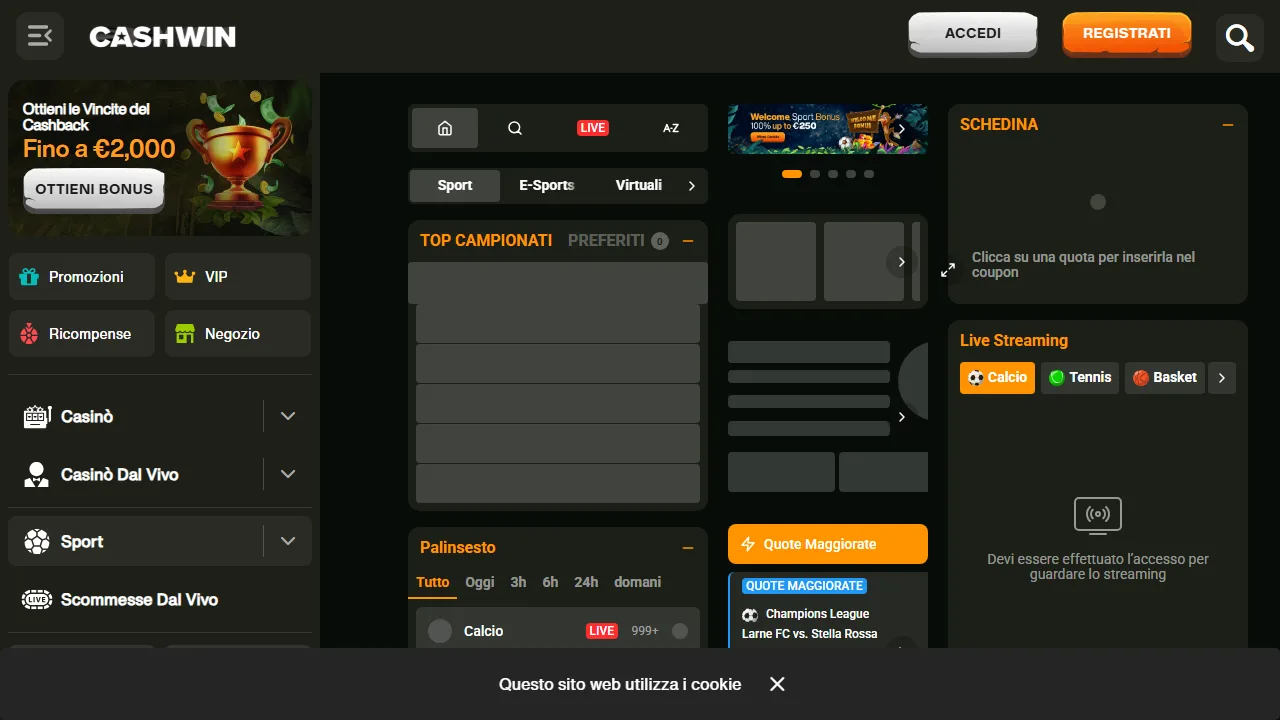The width and height of the screenshot is (1280, 720).
Task: Expand the betslip fullscreen arrows icon
Action: point(948,270)
